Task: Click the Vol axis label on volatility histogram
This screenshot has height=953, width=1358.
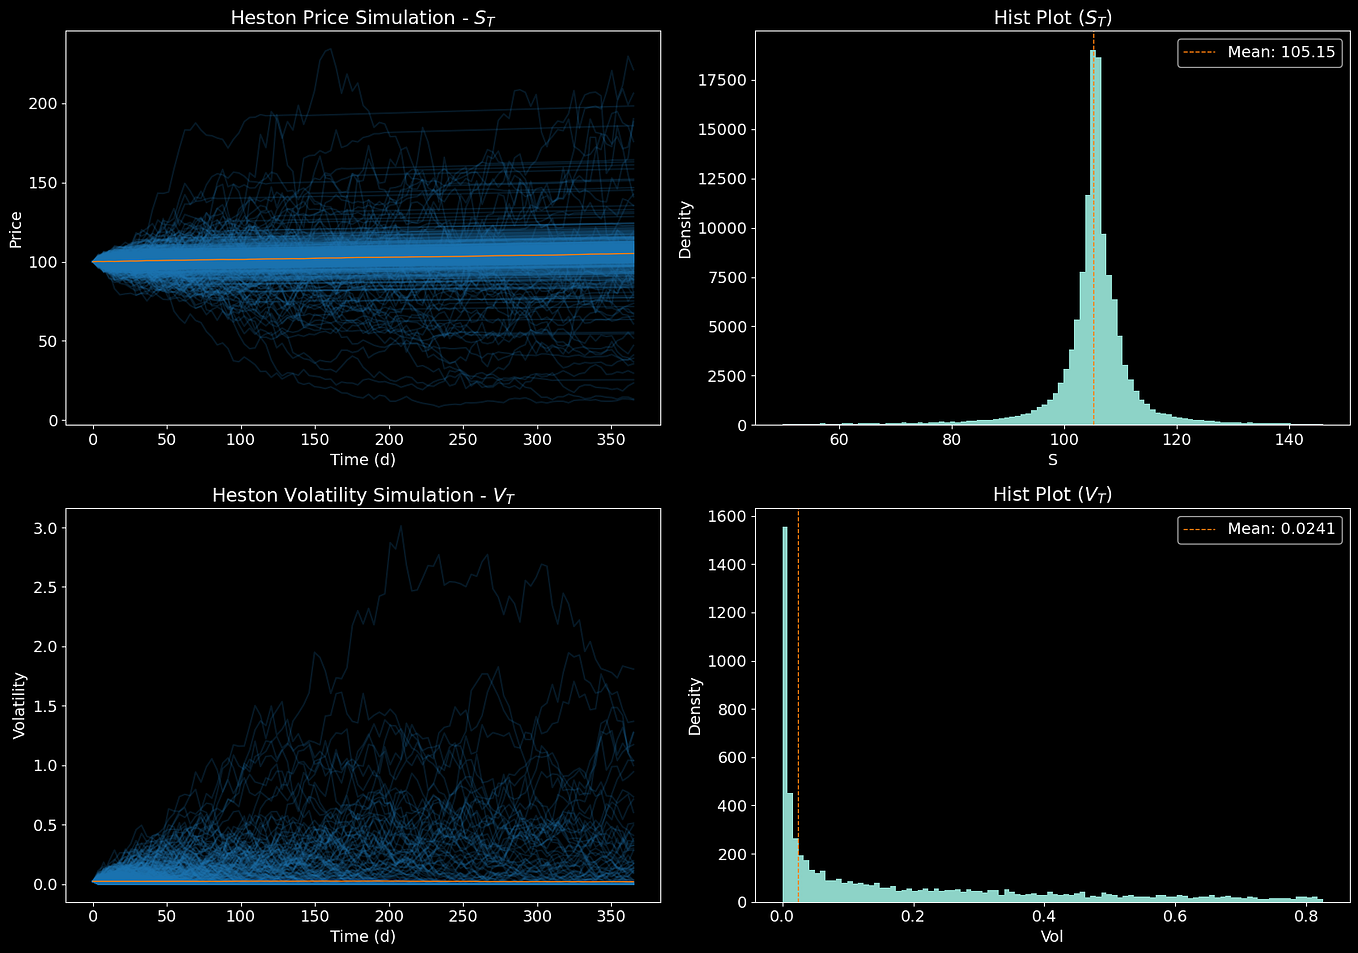Action: pos(1051,936)
